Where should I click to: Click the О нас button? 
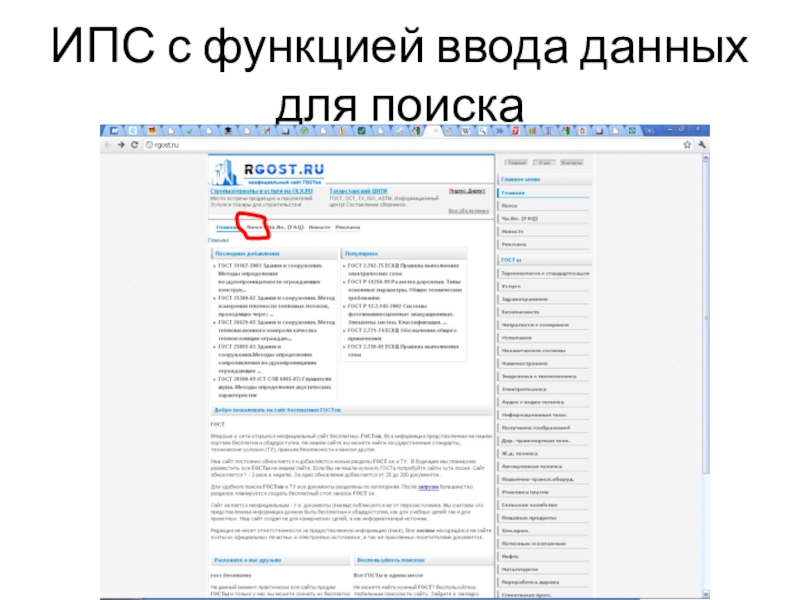(544, 163)
